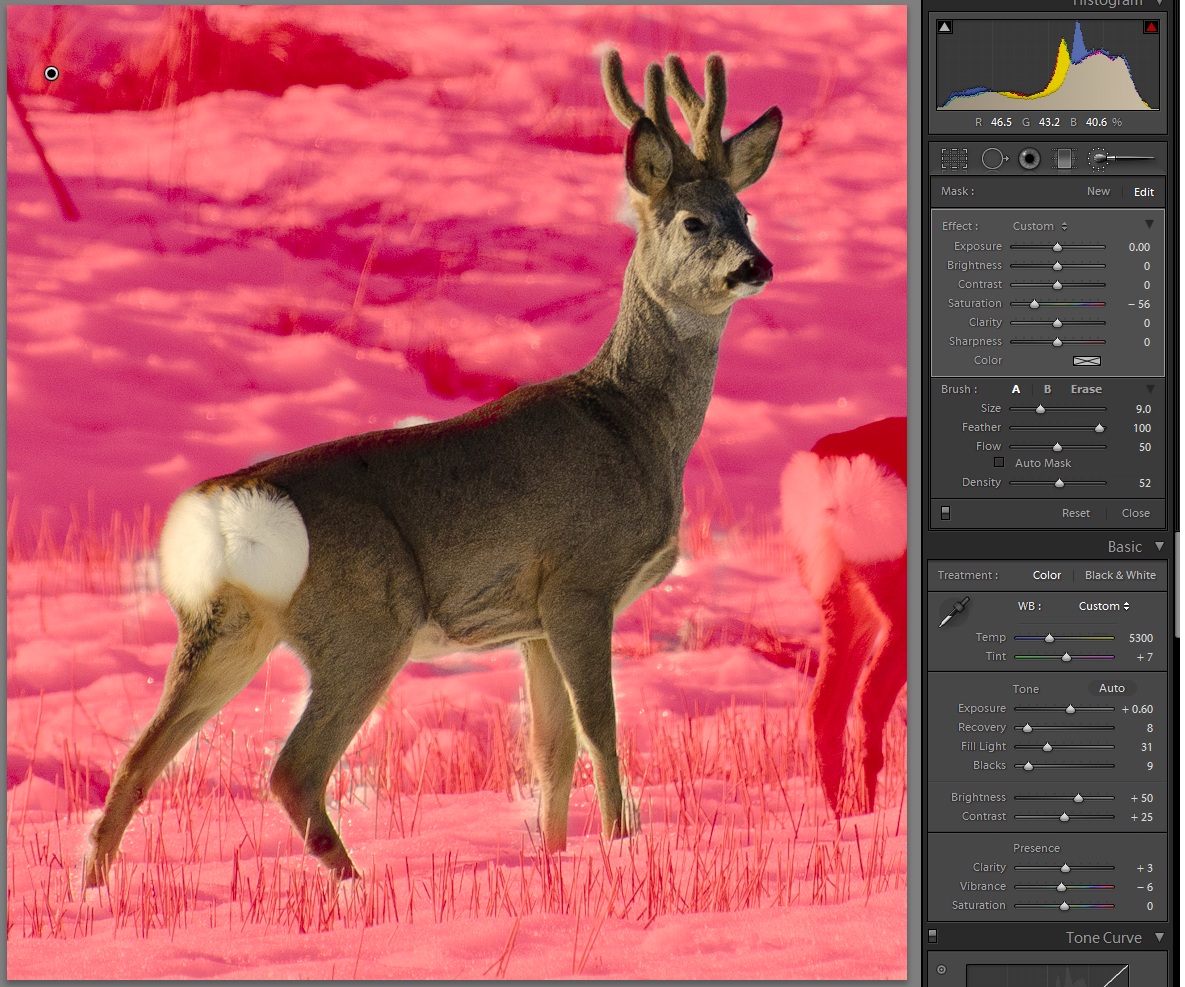The image size is (1185, 987).
Task: Switch mask mode to New
Action: click(1098, 191)
